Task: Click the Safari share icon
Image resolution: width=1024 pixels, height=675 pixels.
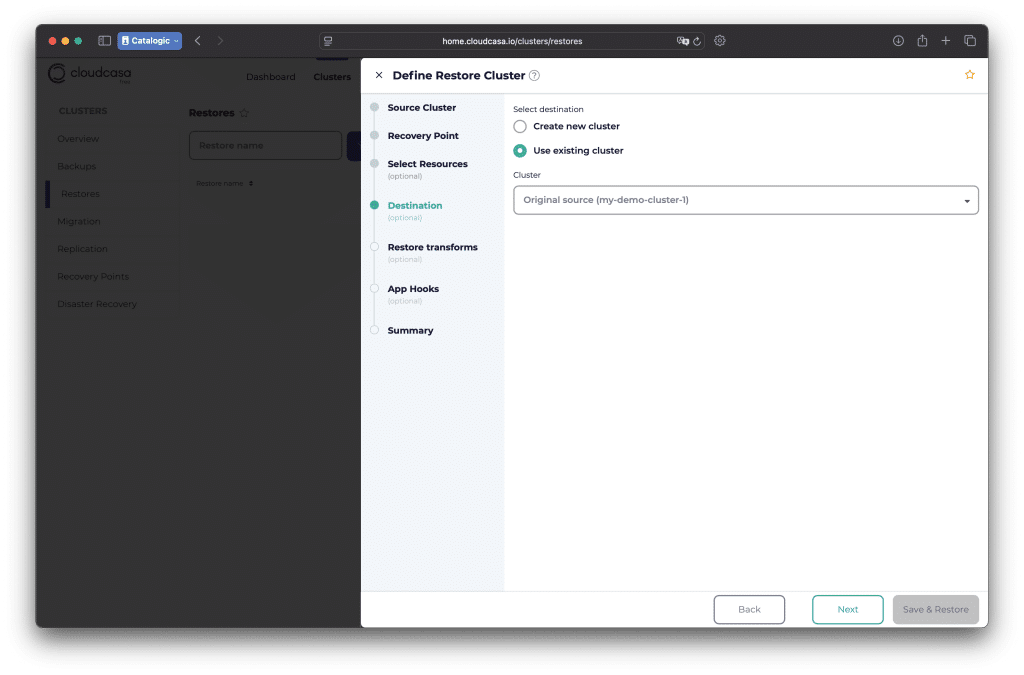Action: [922, 41]
